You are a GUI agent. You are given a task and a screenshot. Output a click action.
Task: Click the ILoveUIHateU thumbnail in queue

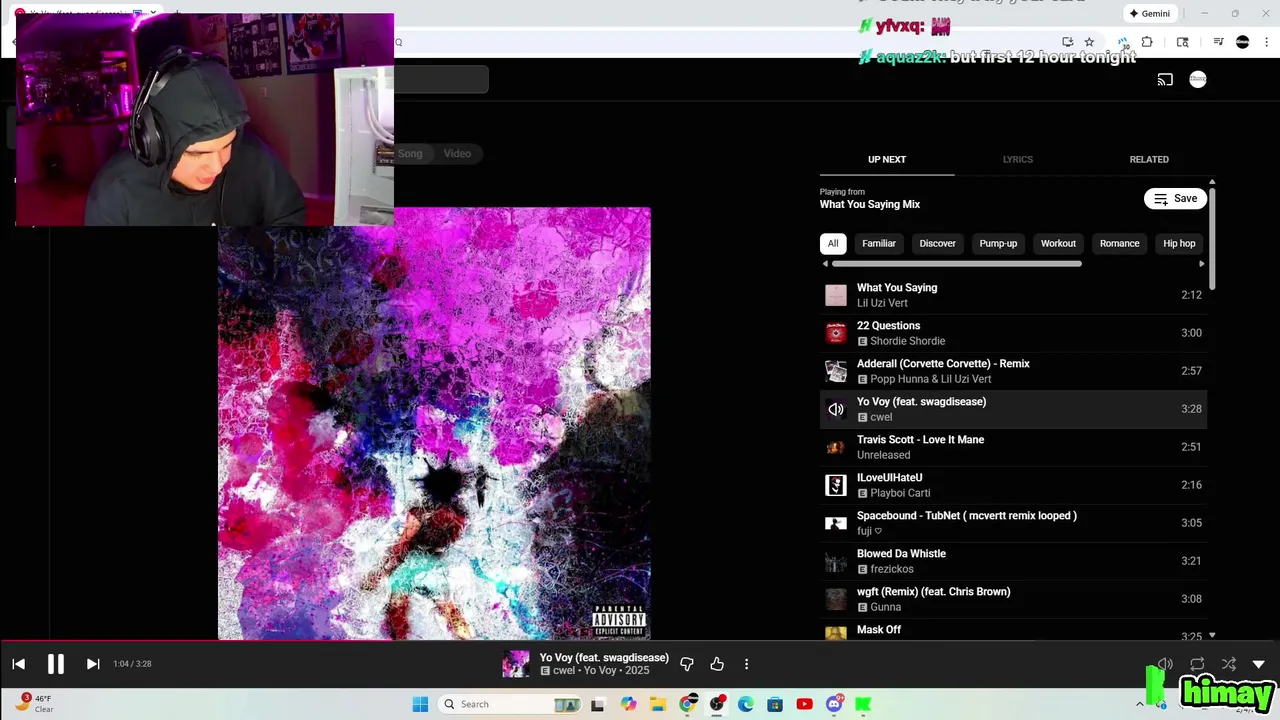click(836, 485)
